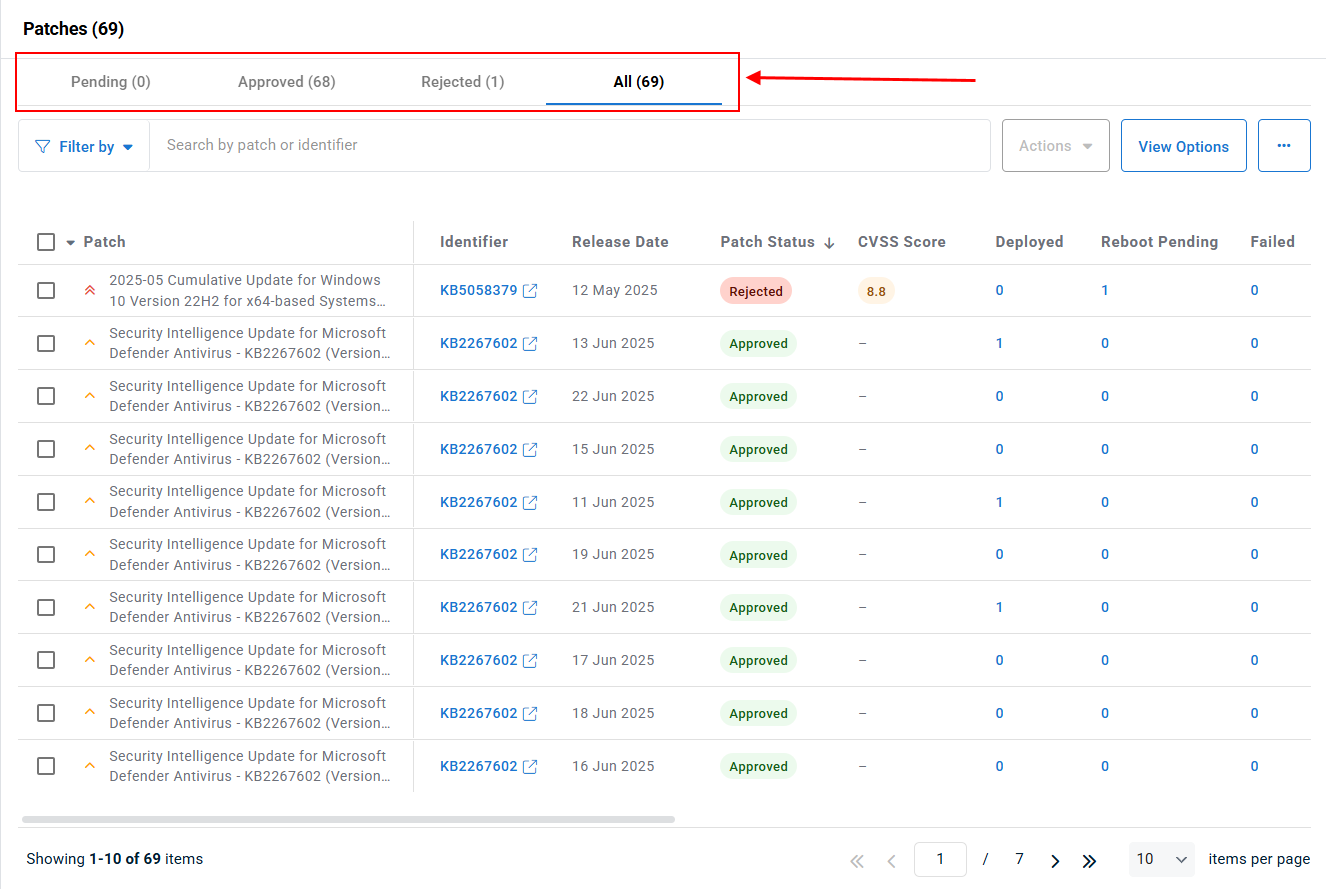Click red critical severity icon of Cumulative Update row
1326x889 pixels.
coord(90,290)
